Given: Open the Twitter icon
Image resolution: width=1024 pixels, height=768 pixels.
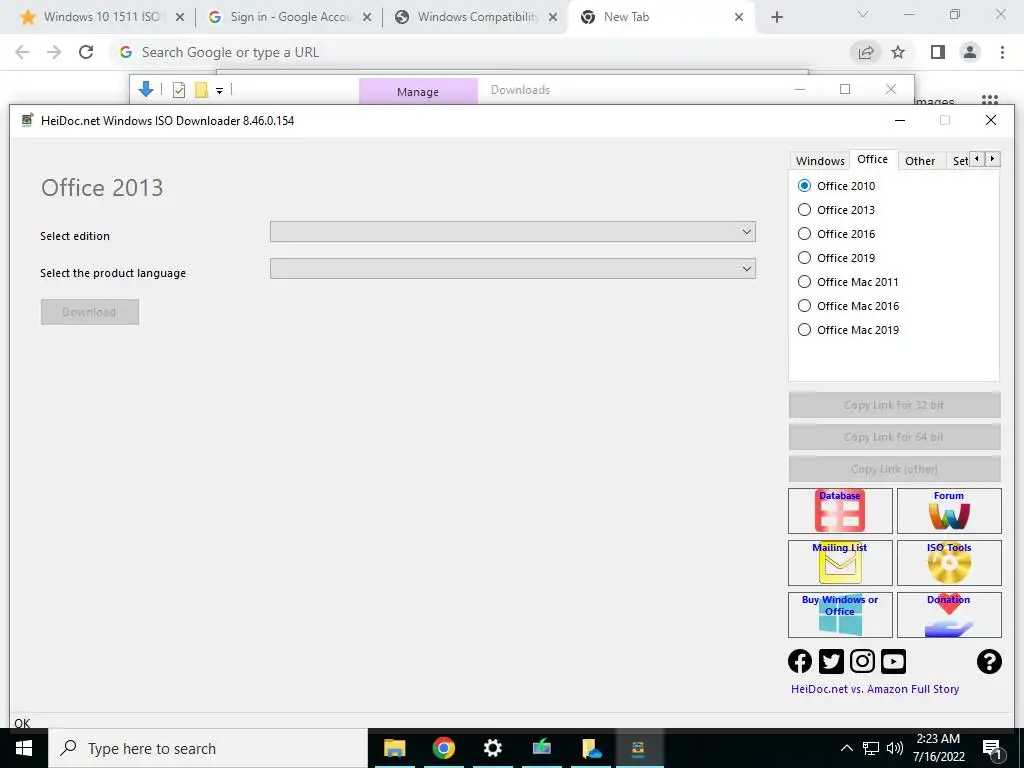Looking at the screenshot, I should click(831, 661).
